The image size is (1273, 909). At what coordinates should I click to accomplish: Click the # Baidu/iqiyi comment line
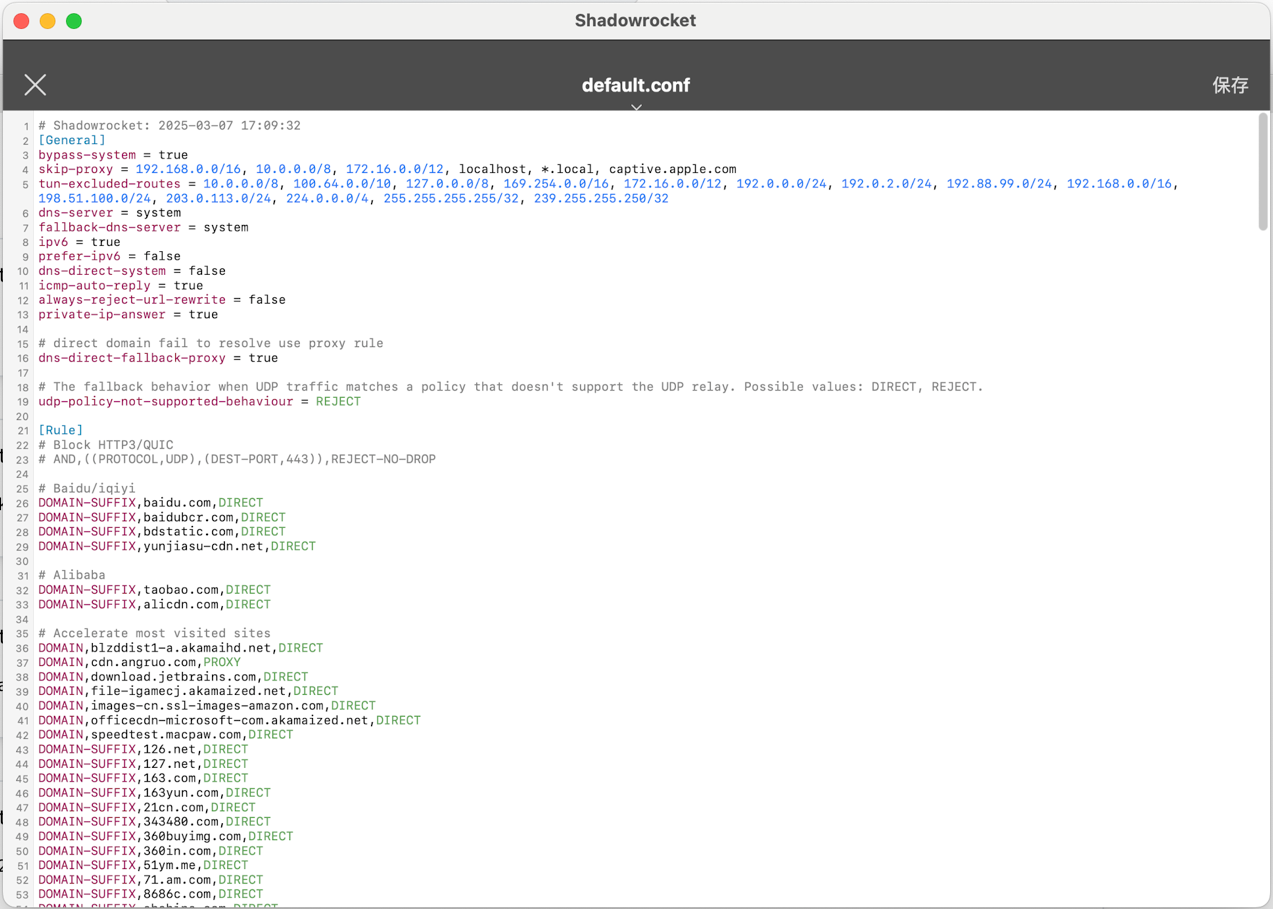point(87,489)
